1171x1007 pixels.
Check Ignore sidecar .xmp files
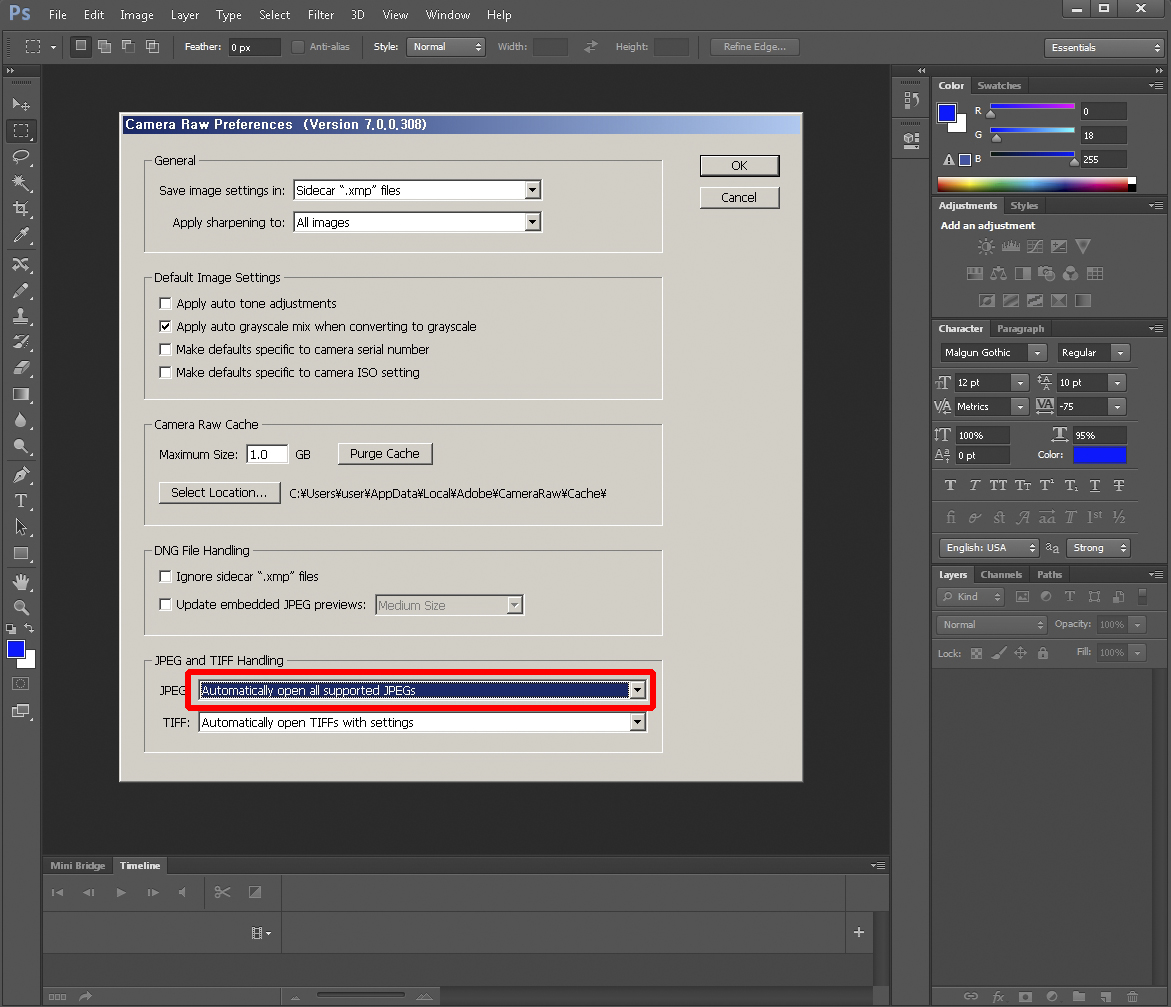click(x=165, y=577)
